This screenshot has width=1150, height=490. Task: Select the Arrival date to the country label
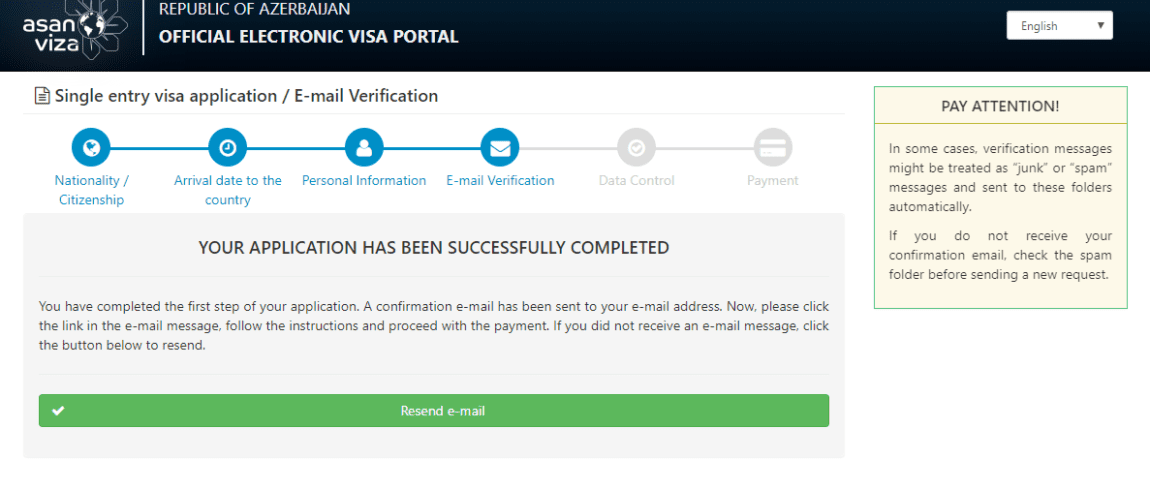227,190
